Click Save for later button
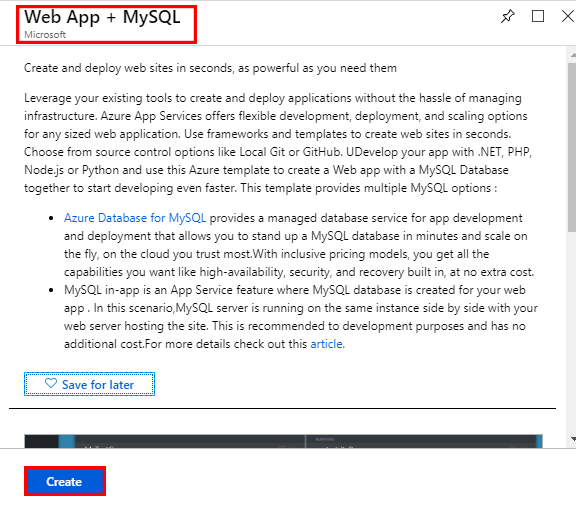Viewport: 576px width, 506px height. [89, 384]
